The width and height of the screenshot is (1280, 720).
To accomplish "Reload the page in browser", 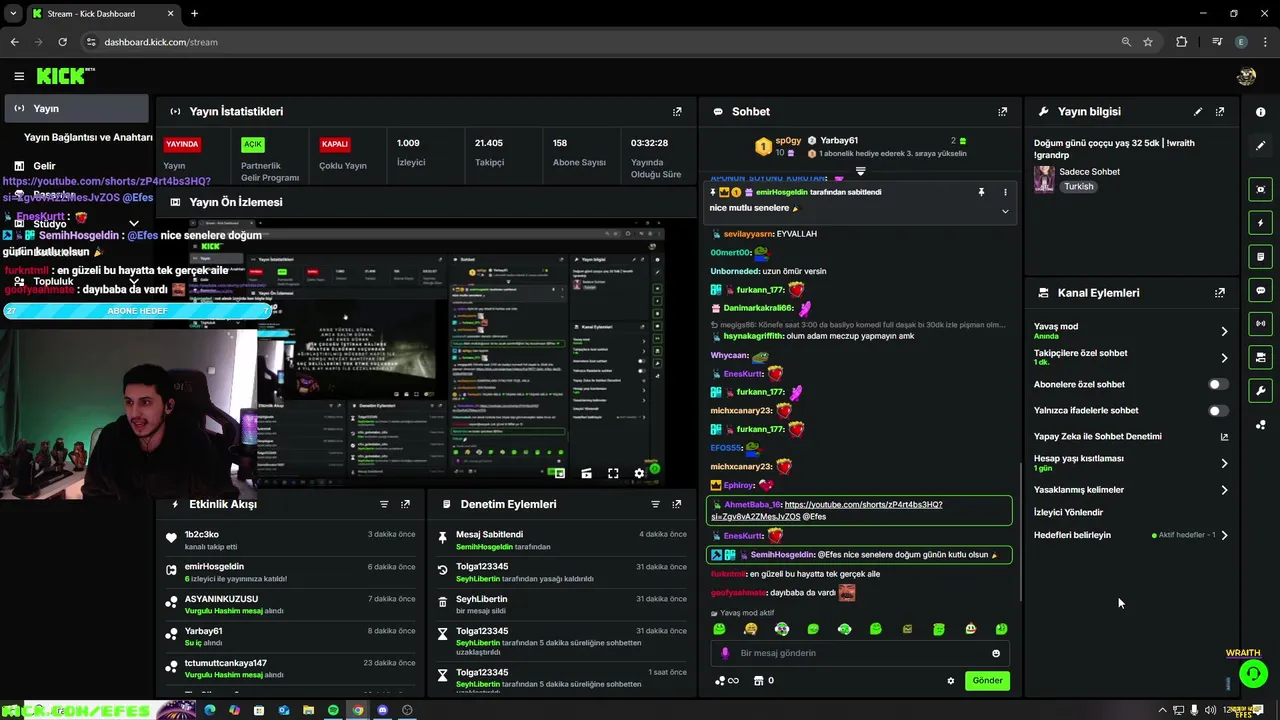I will 63,42.
